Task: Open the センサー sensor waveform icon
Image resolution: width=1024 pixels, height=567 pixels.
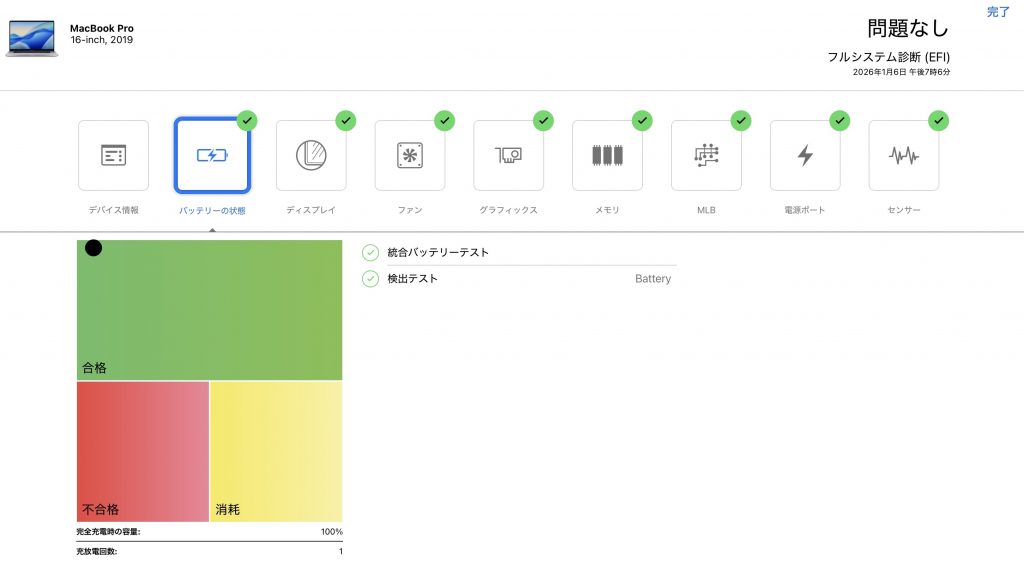Action: [x=904, y=155]
